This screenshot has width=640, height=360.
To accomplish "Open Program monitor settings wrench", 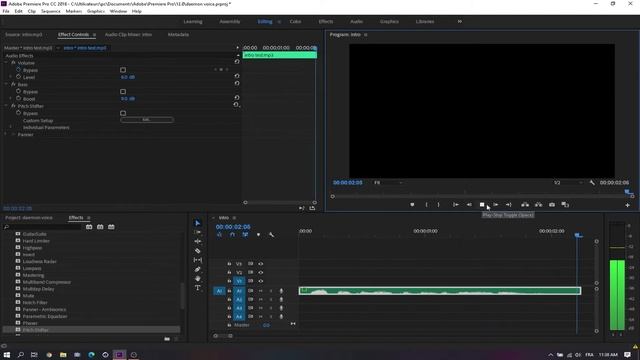I will pos(592,182).
